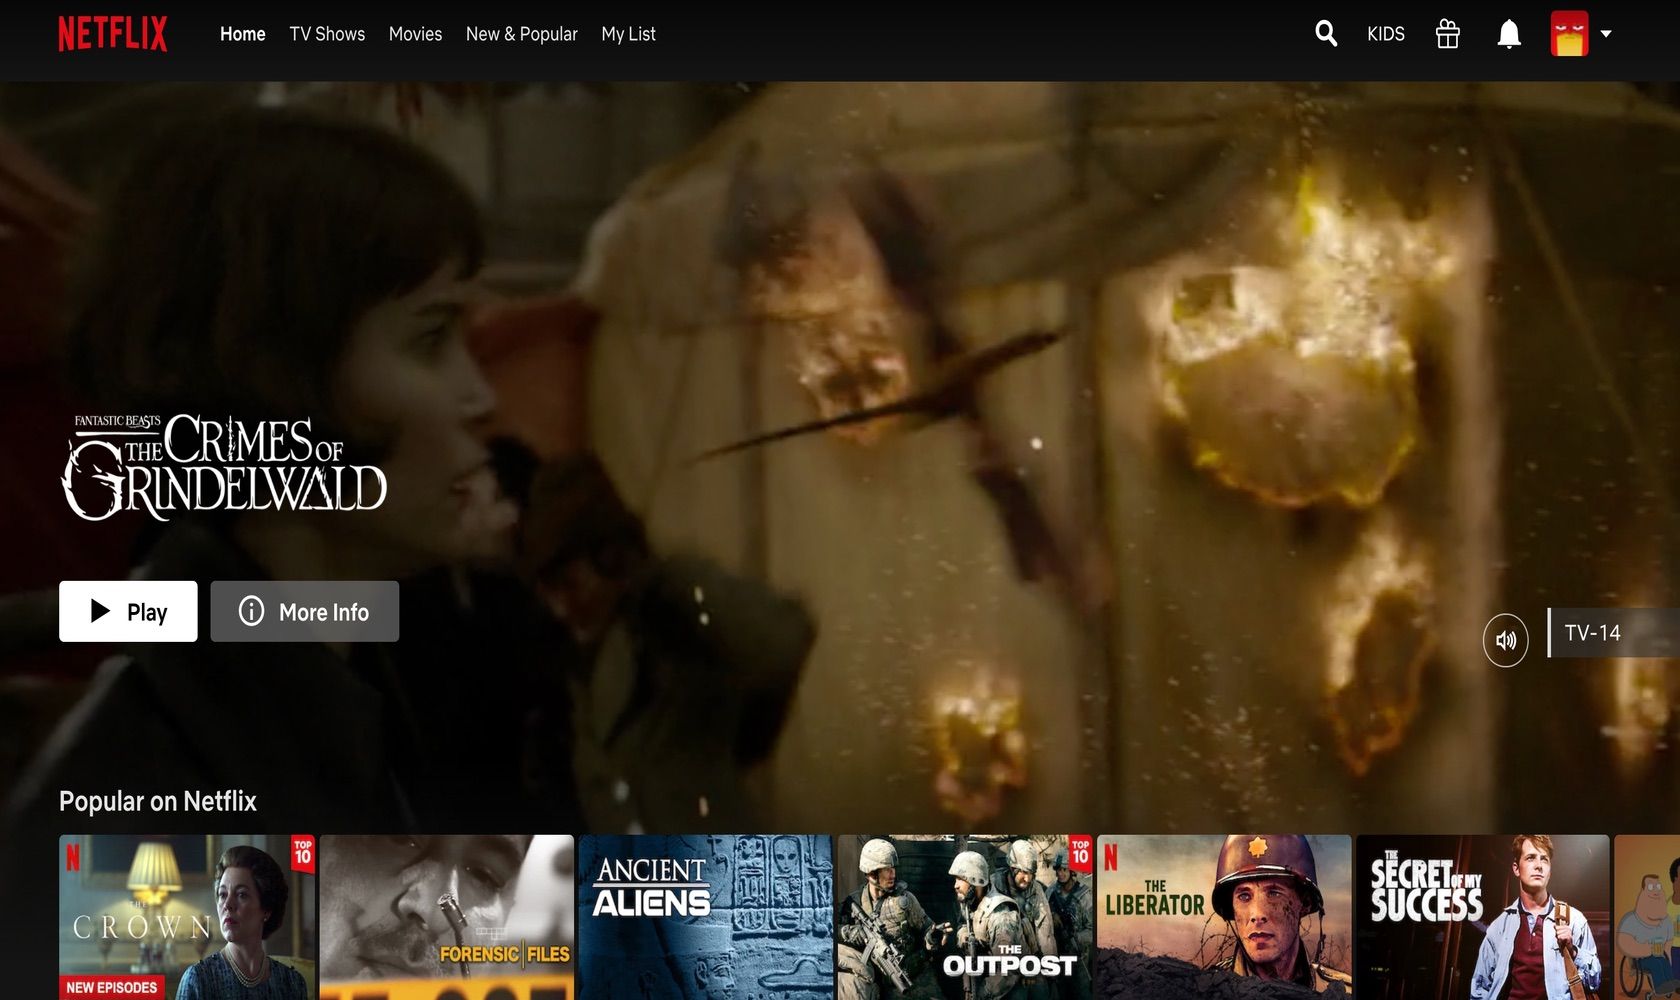Open New & Popular section
1680x1000 pixels.
(521, 34)
